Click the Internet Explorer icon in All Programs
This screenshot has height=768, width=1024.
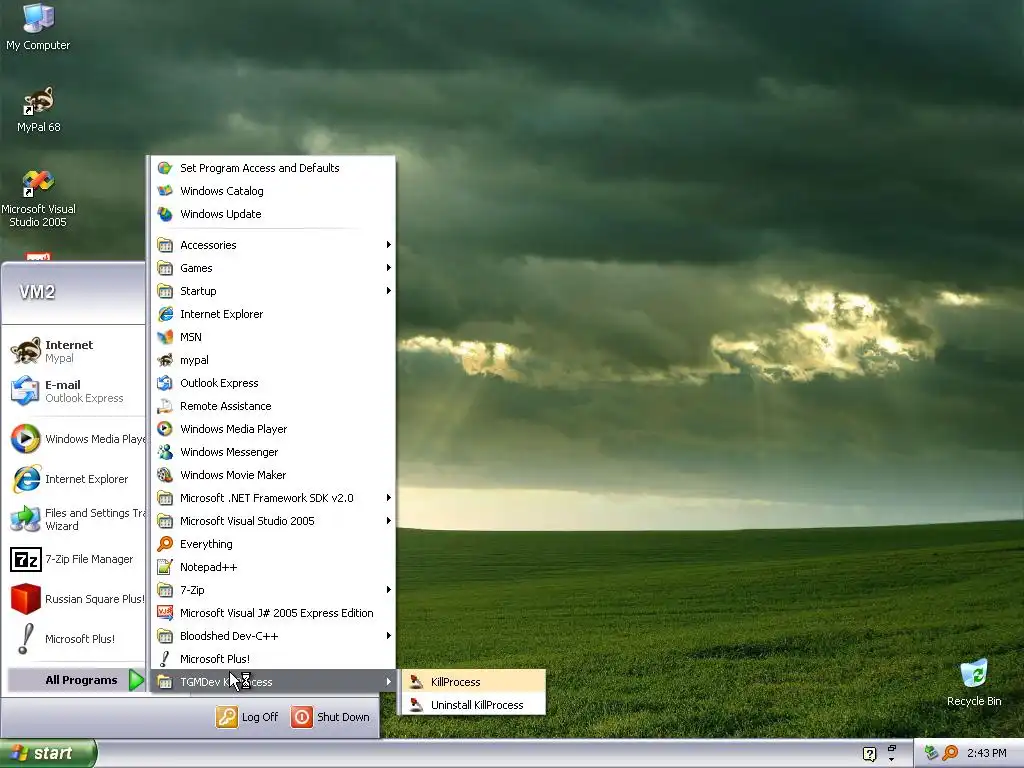coord(165,313)
